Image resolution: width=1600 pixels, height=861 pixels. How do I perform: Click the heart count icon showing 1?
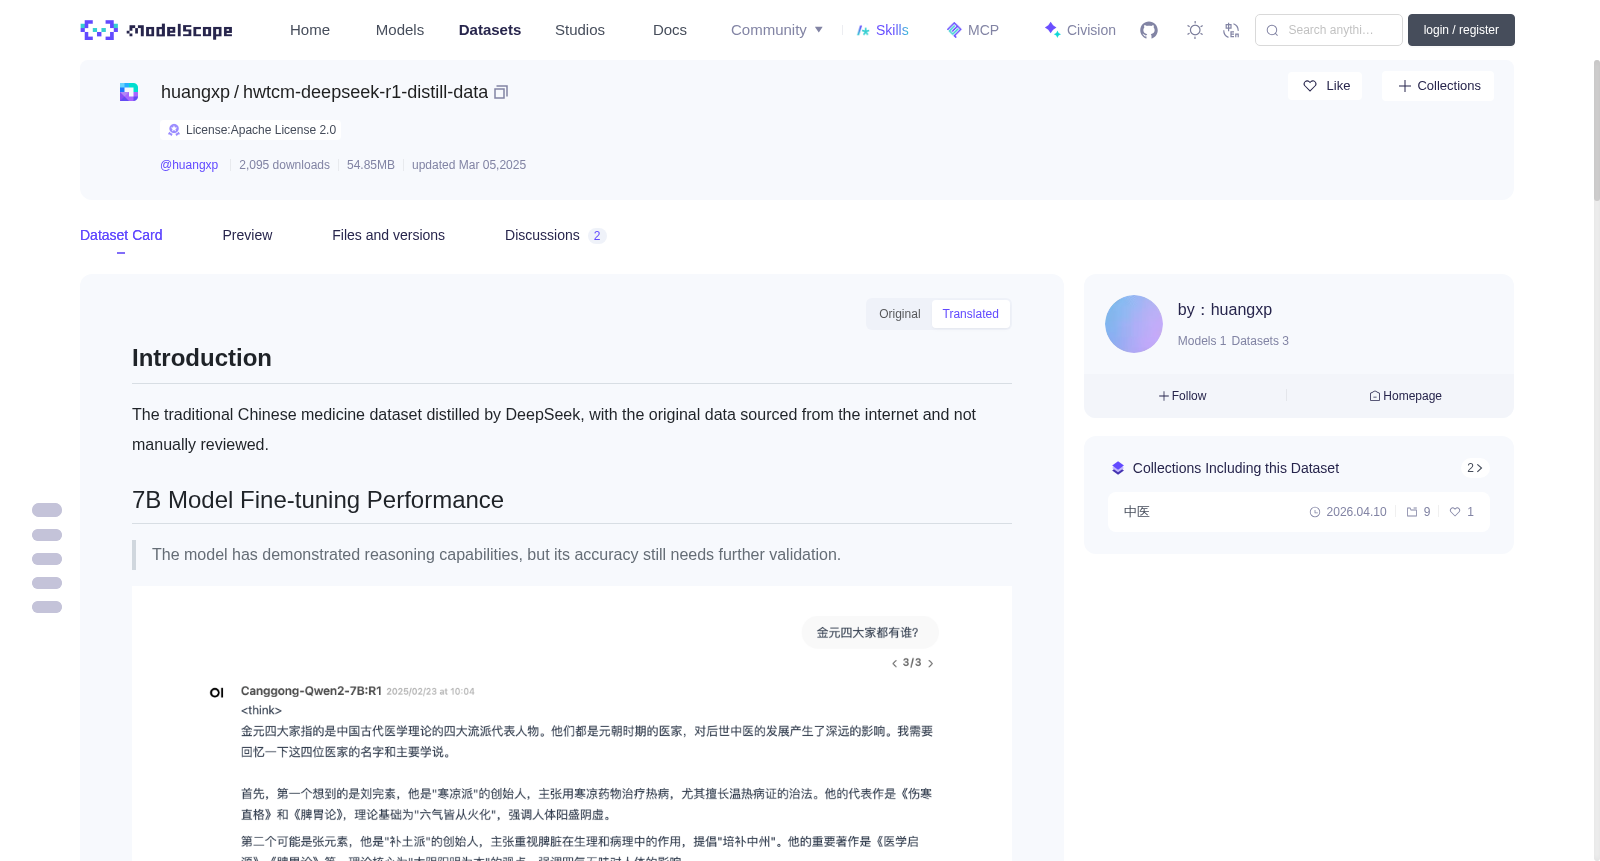tap(1461, 512)
